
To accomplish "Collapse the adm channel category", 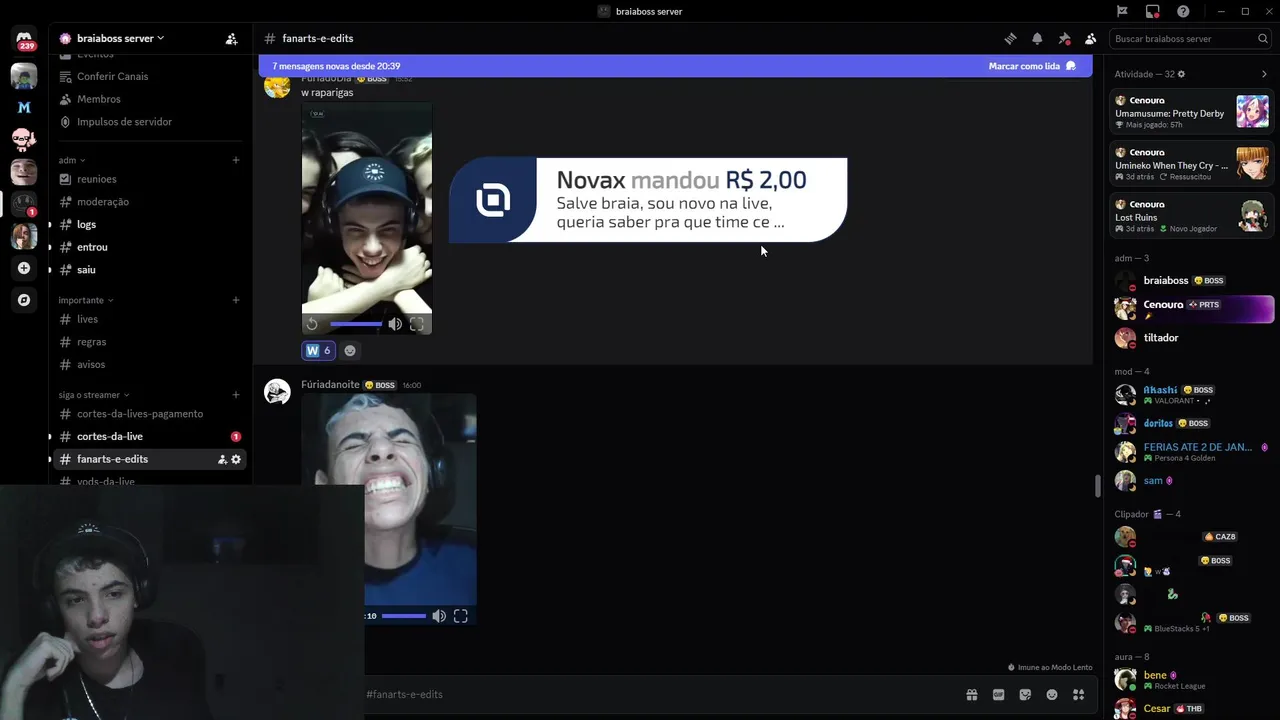I will [72, 160].
